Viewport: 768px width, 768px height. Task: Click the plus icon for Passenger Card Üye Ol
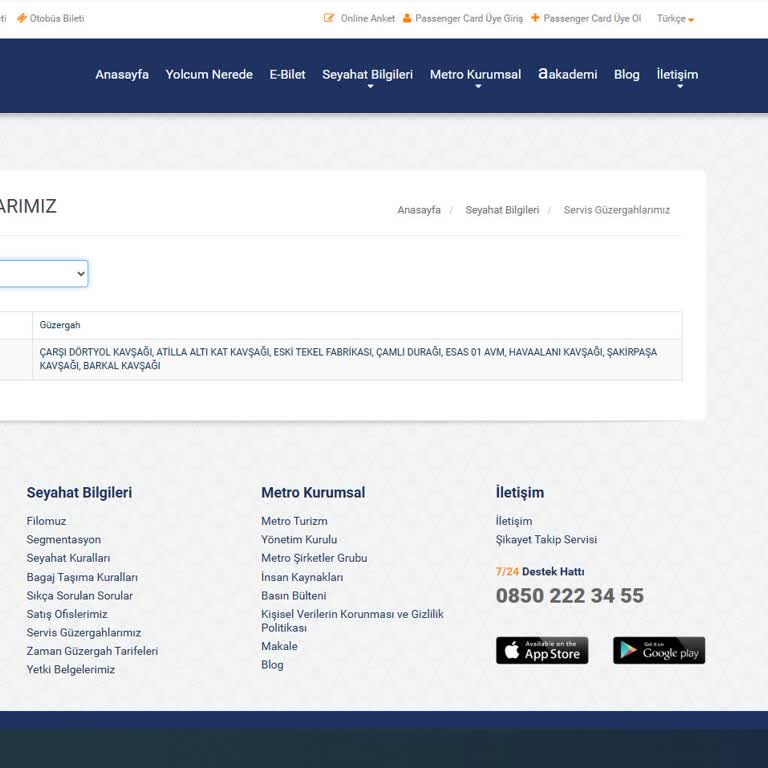pyautogui.click(x=535, y=18)
